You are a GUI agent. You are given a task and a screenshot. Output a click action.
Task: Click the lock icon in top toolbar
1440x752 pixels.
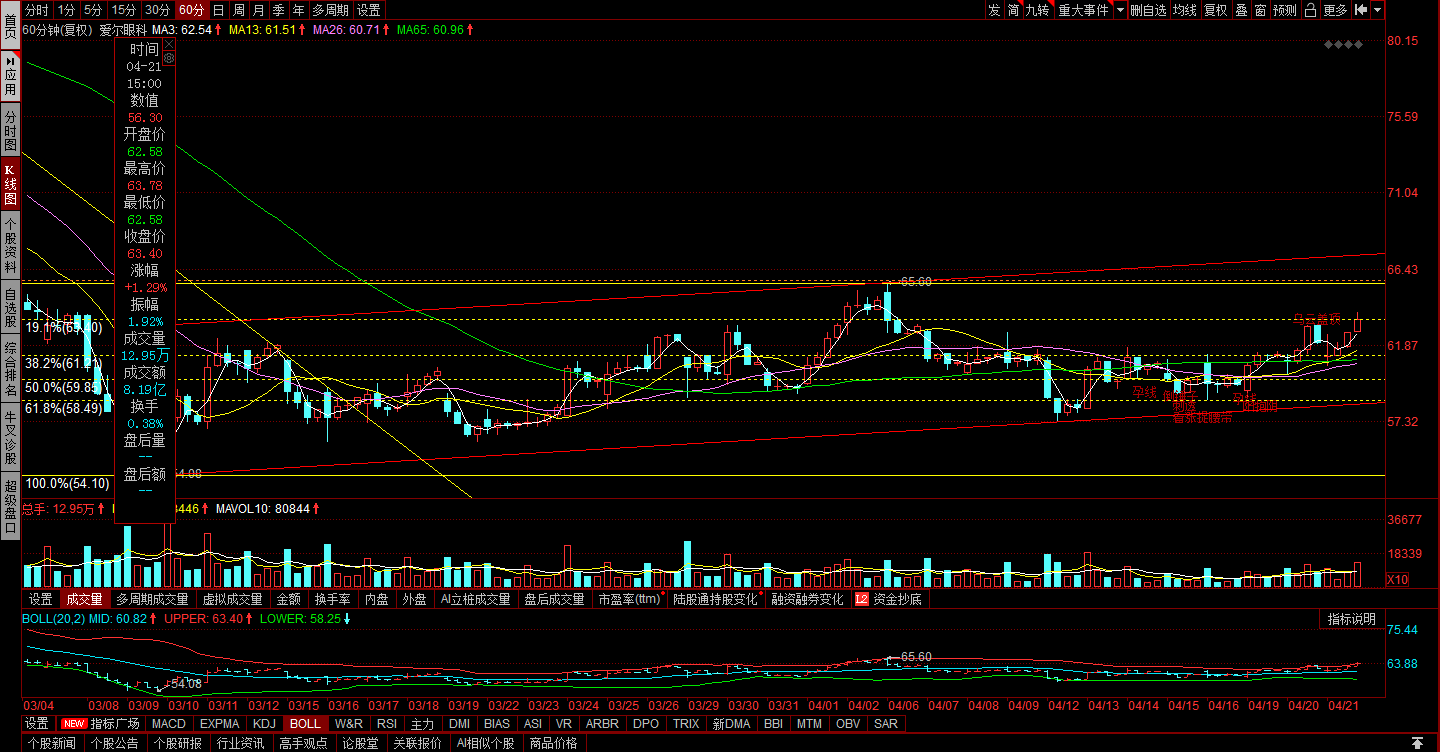tap(1311, 10)
